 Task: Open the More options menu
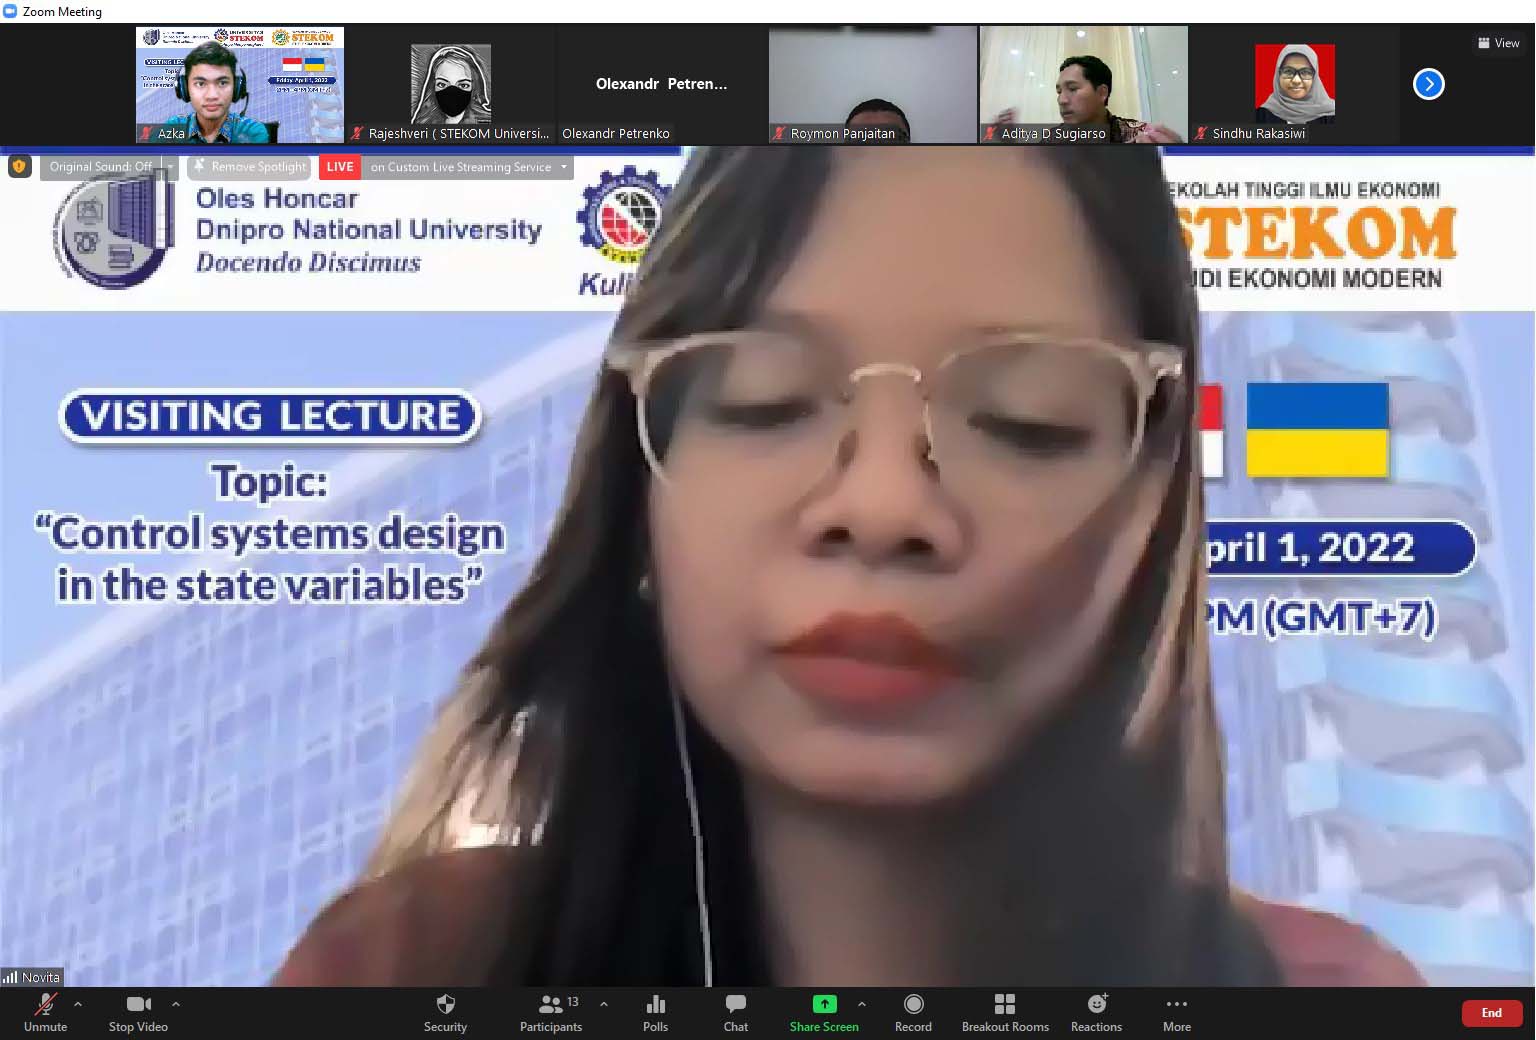point(1177,1012)
